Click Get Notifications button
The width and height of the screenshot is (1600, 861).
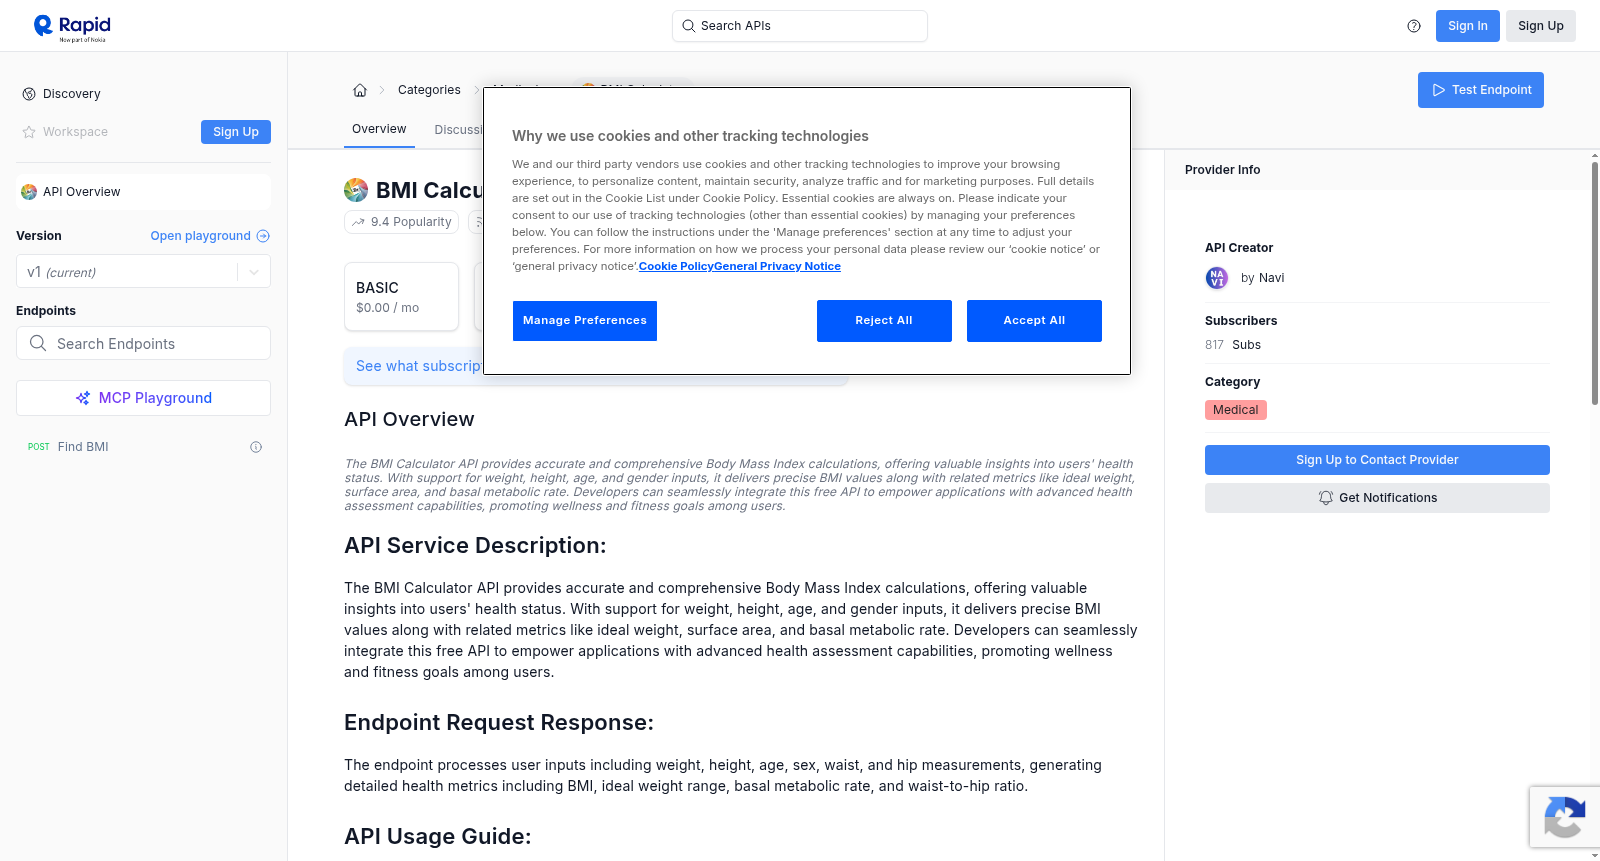point(1377,498)
